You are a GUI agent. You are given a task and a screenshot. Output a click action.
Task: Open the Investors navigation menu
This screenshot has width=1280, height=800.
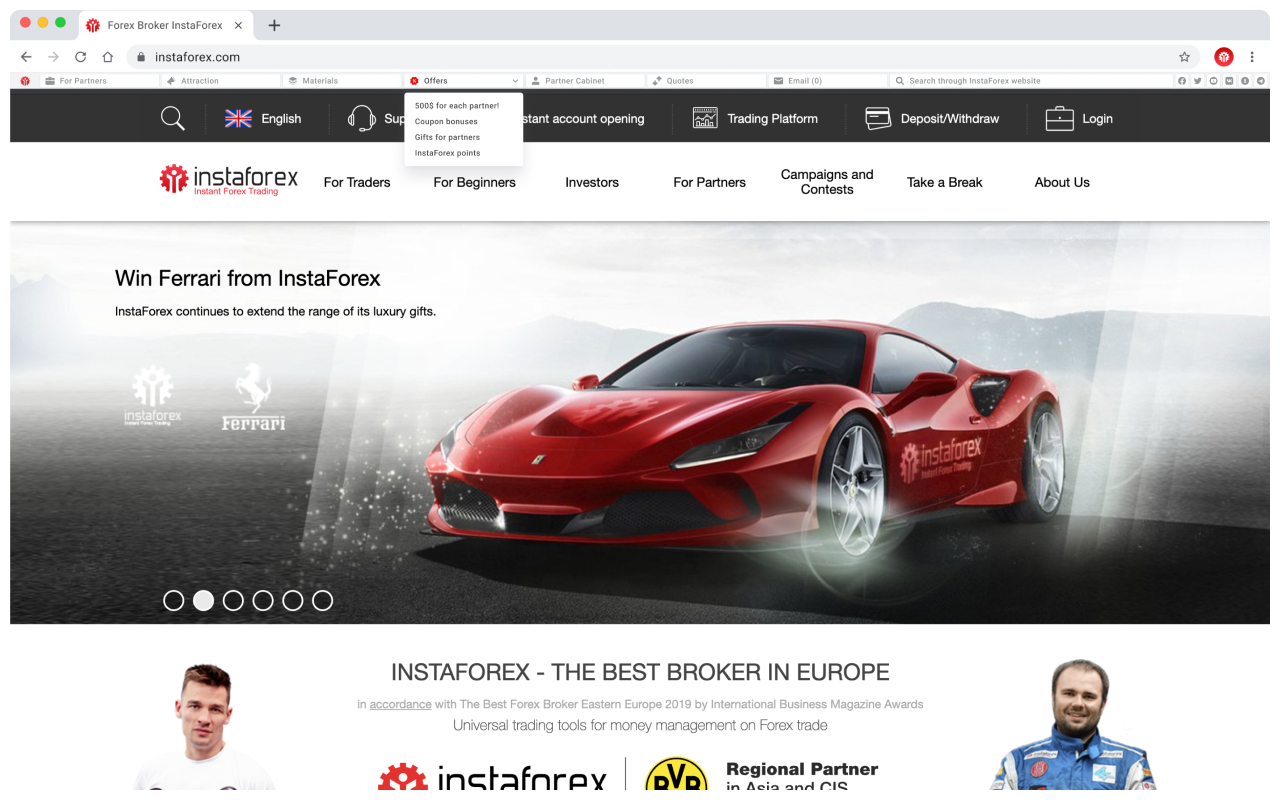pyautogui.click(x=592, y=182)
